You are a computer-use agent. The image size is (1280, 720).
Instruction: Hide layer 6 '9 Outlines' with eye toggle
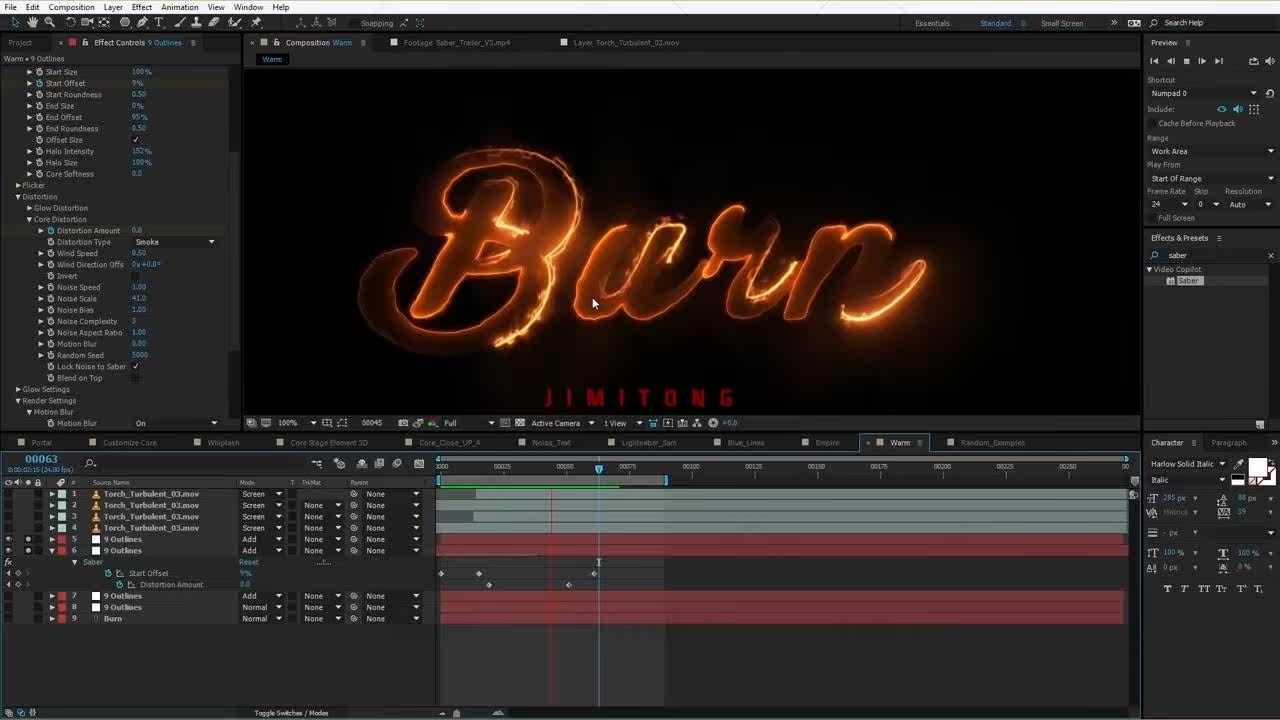(x=9, y=550)
